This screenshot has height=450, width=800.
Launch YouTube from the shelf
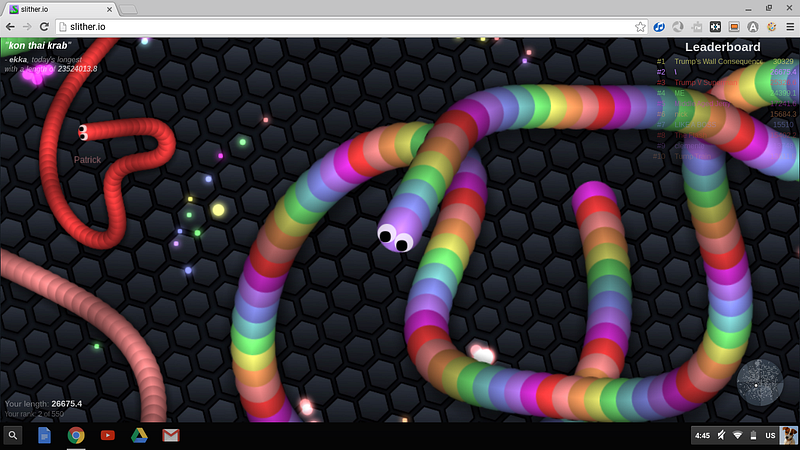tap(108, 435)
